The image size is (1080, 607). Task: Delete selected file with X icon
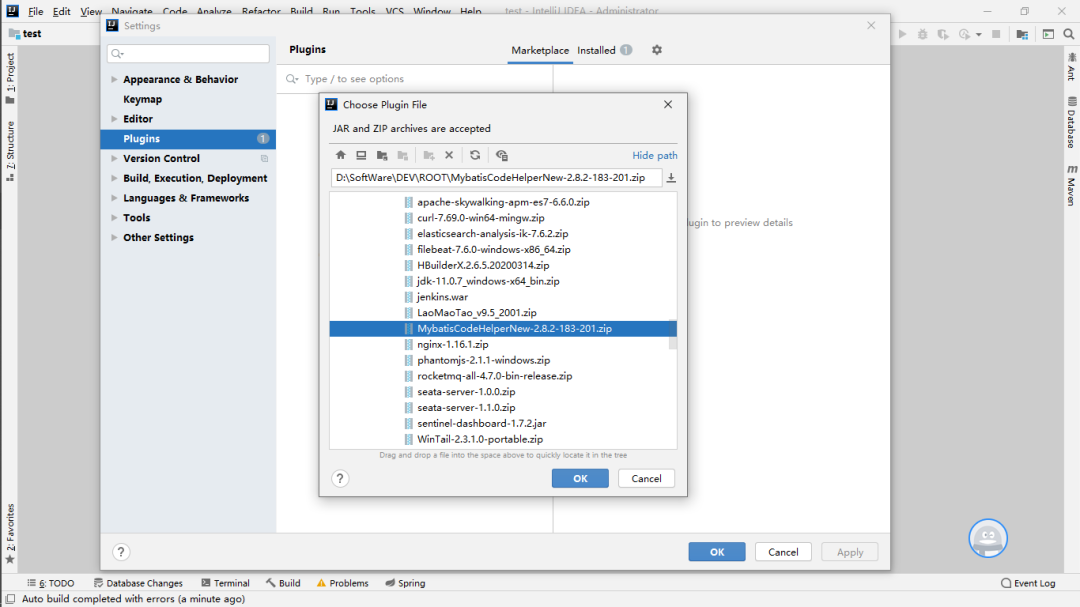(x=449, y=155)
